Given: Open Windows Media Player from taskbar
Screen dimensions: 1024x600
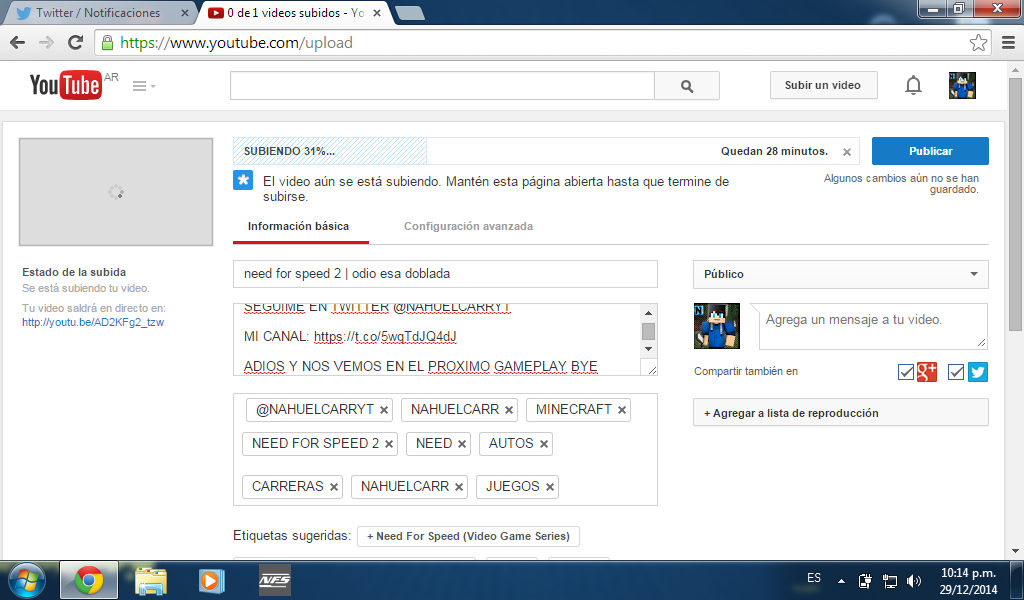Looking at the screenshot, I should pyautogui.click(x=211, y=580).
